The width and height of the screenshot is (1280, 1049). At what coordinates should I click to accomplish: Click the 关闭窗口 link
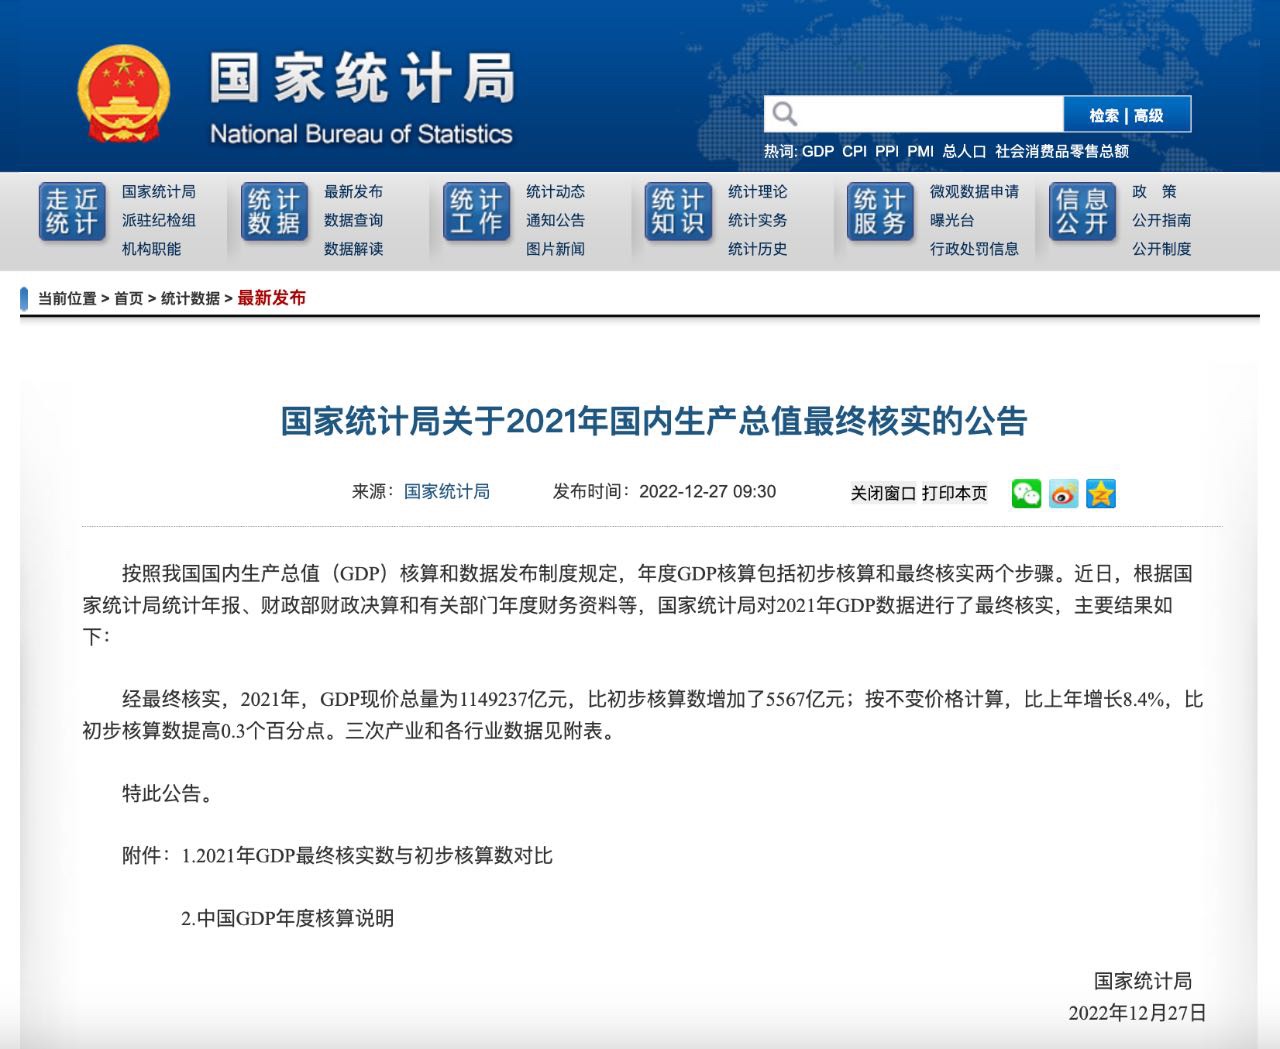click(883, 493)
